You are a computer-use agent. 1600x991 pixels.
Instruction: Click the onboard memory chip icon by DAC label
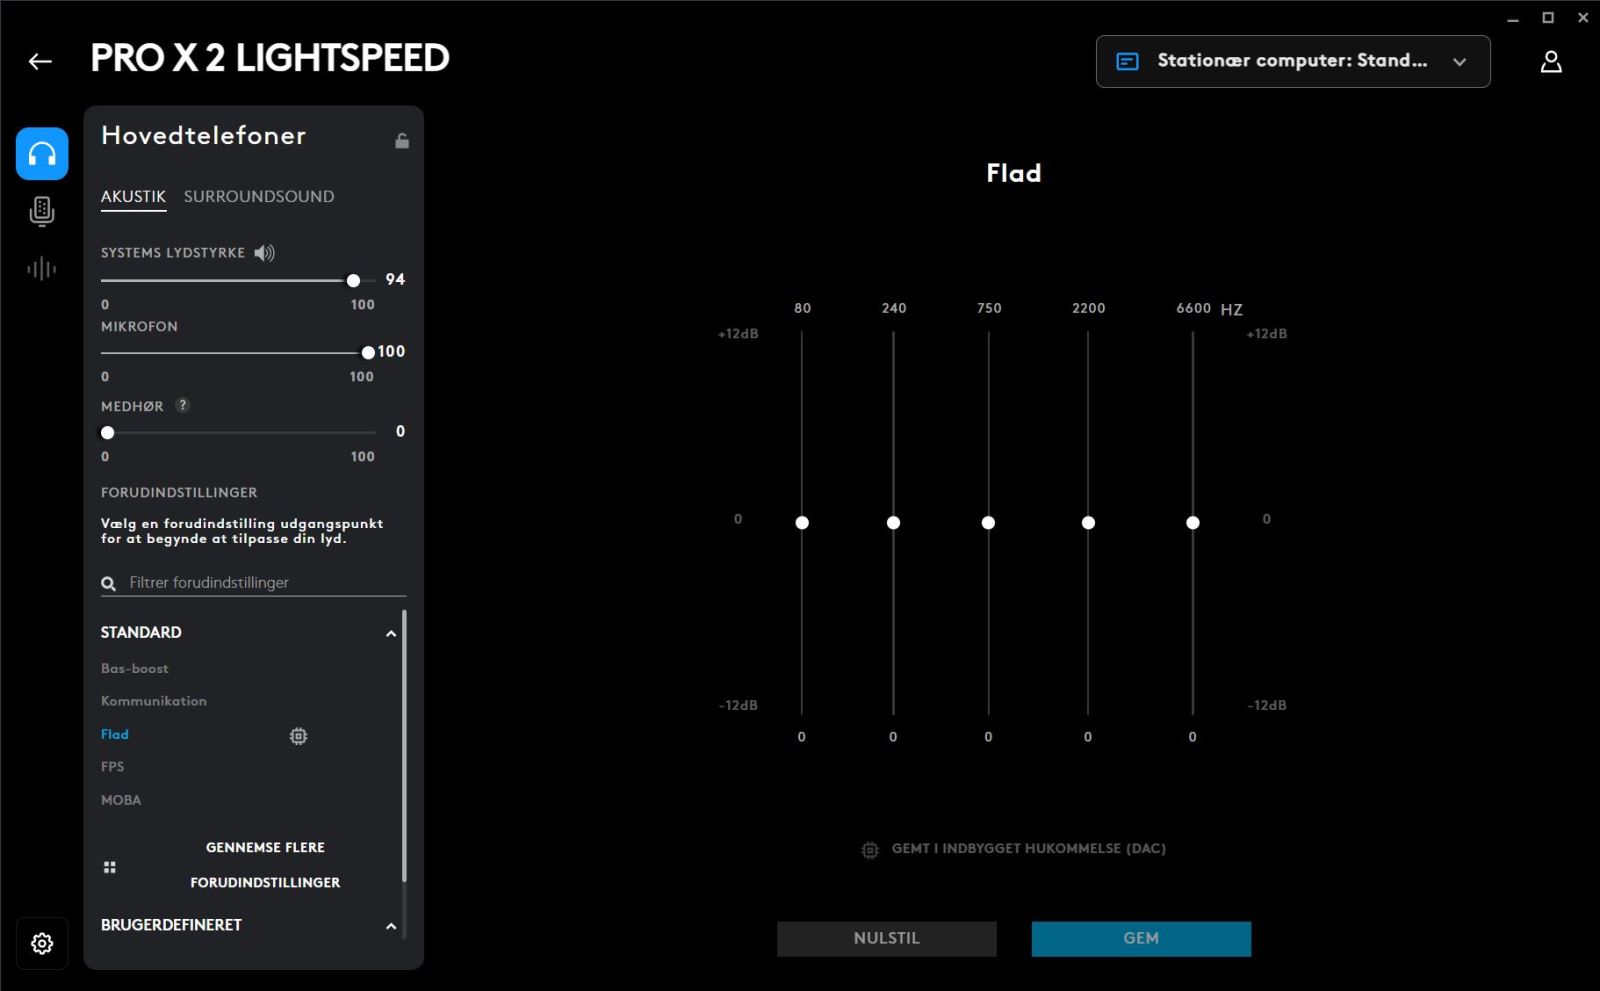[870, 849]
